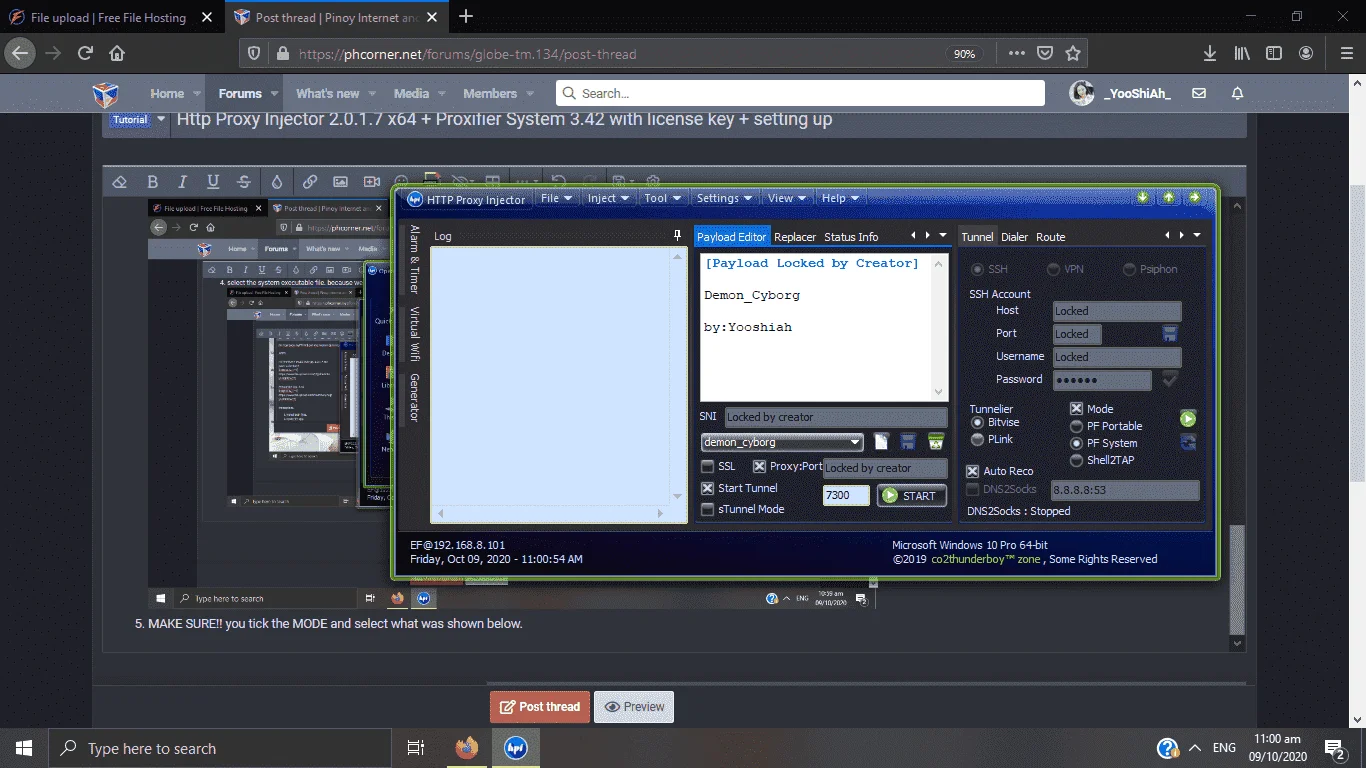Click the blue save icon beside demon_cyborg dropdown
This screenshot has height=768, width=1366.
(908, 441)
